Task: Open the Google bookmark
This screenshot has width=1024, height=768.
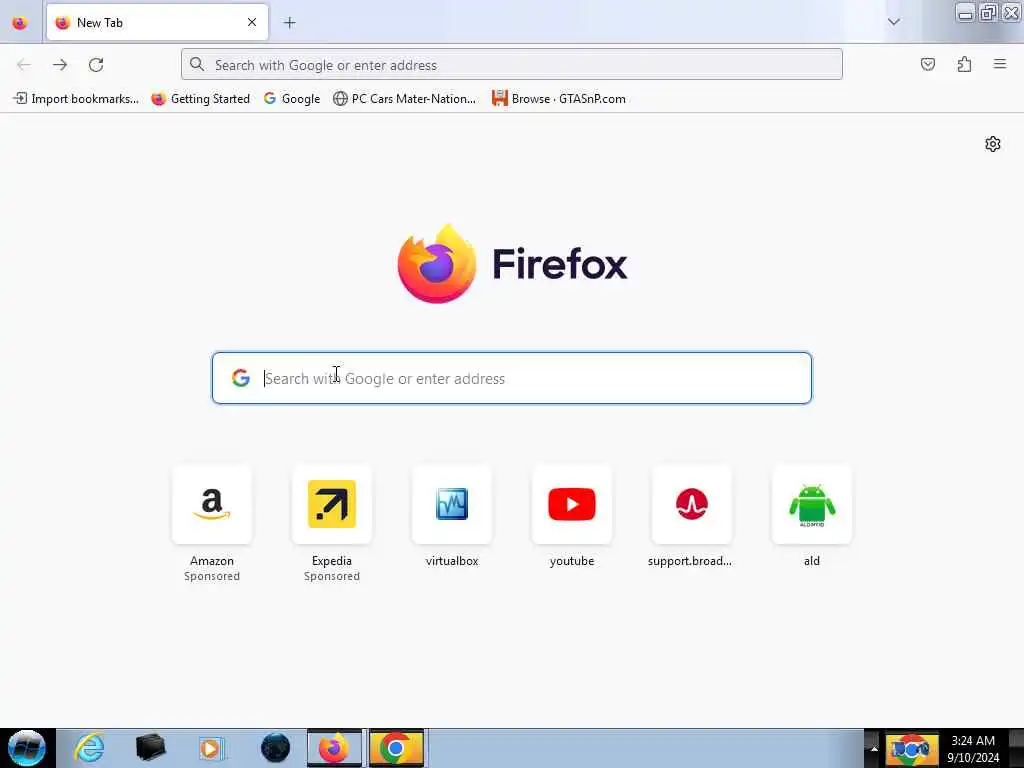Action: click(x=292, y=99)
